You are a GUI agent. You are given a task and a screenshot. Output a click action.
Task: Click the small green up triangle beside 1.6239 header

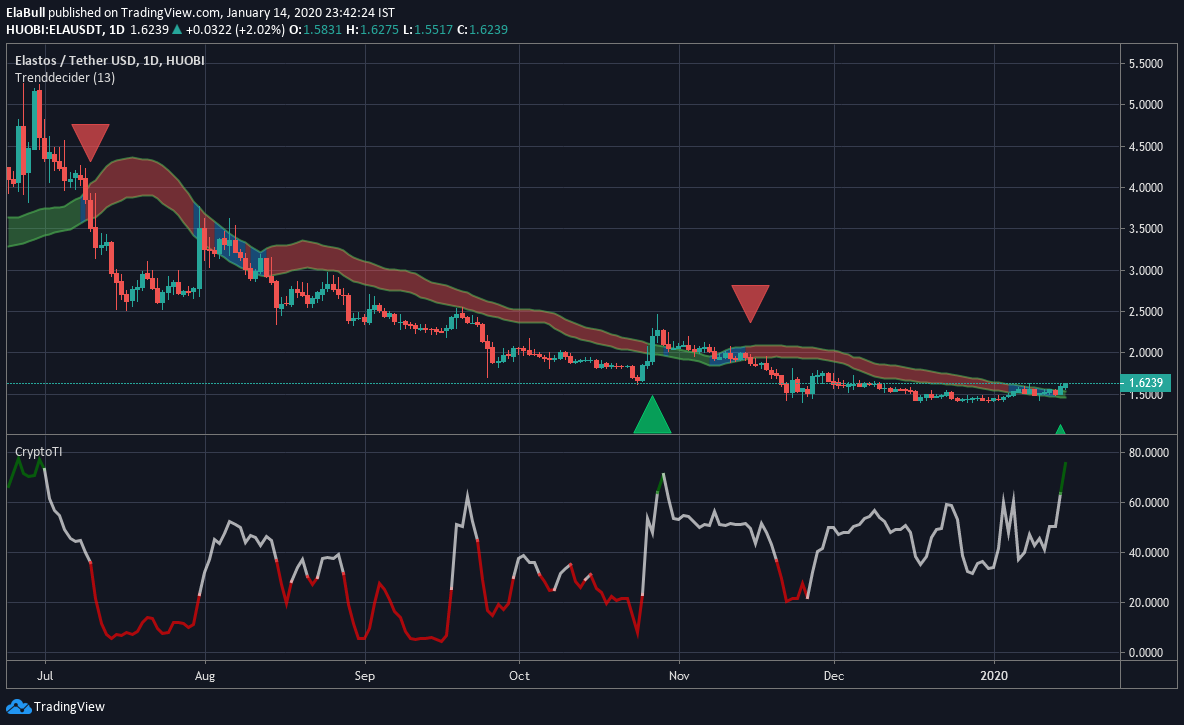pos(177,29)
